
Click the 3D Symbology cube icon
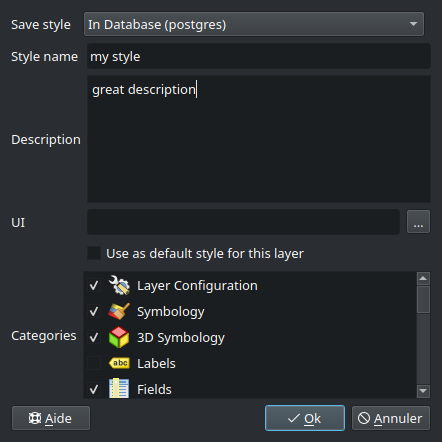(119, 337)
